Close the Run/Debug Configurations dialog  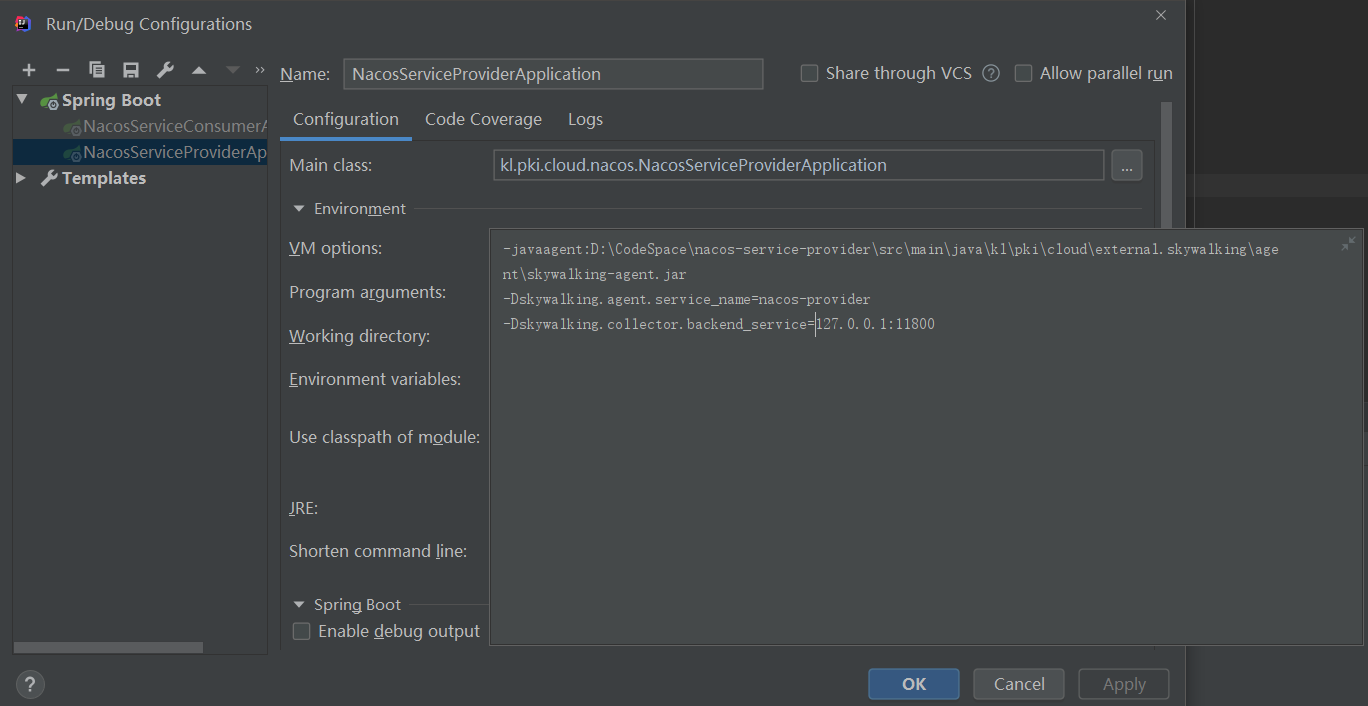coord(1161,15)
